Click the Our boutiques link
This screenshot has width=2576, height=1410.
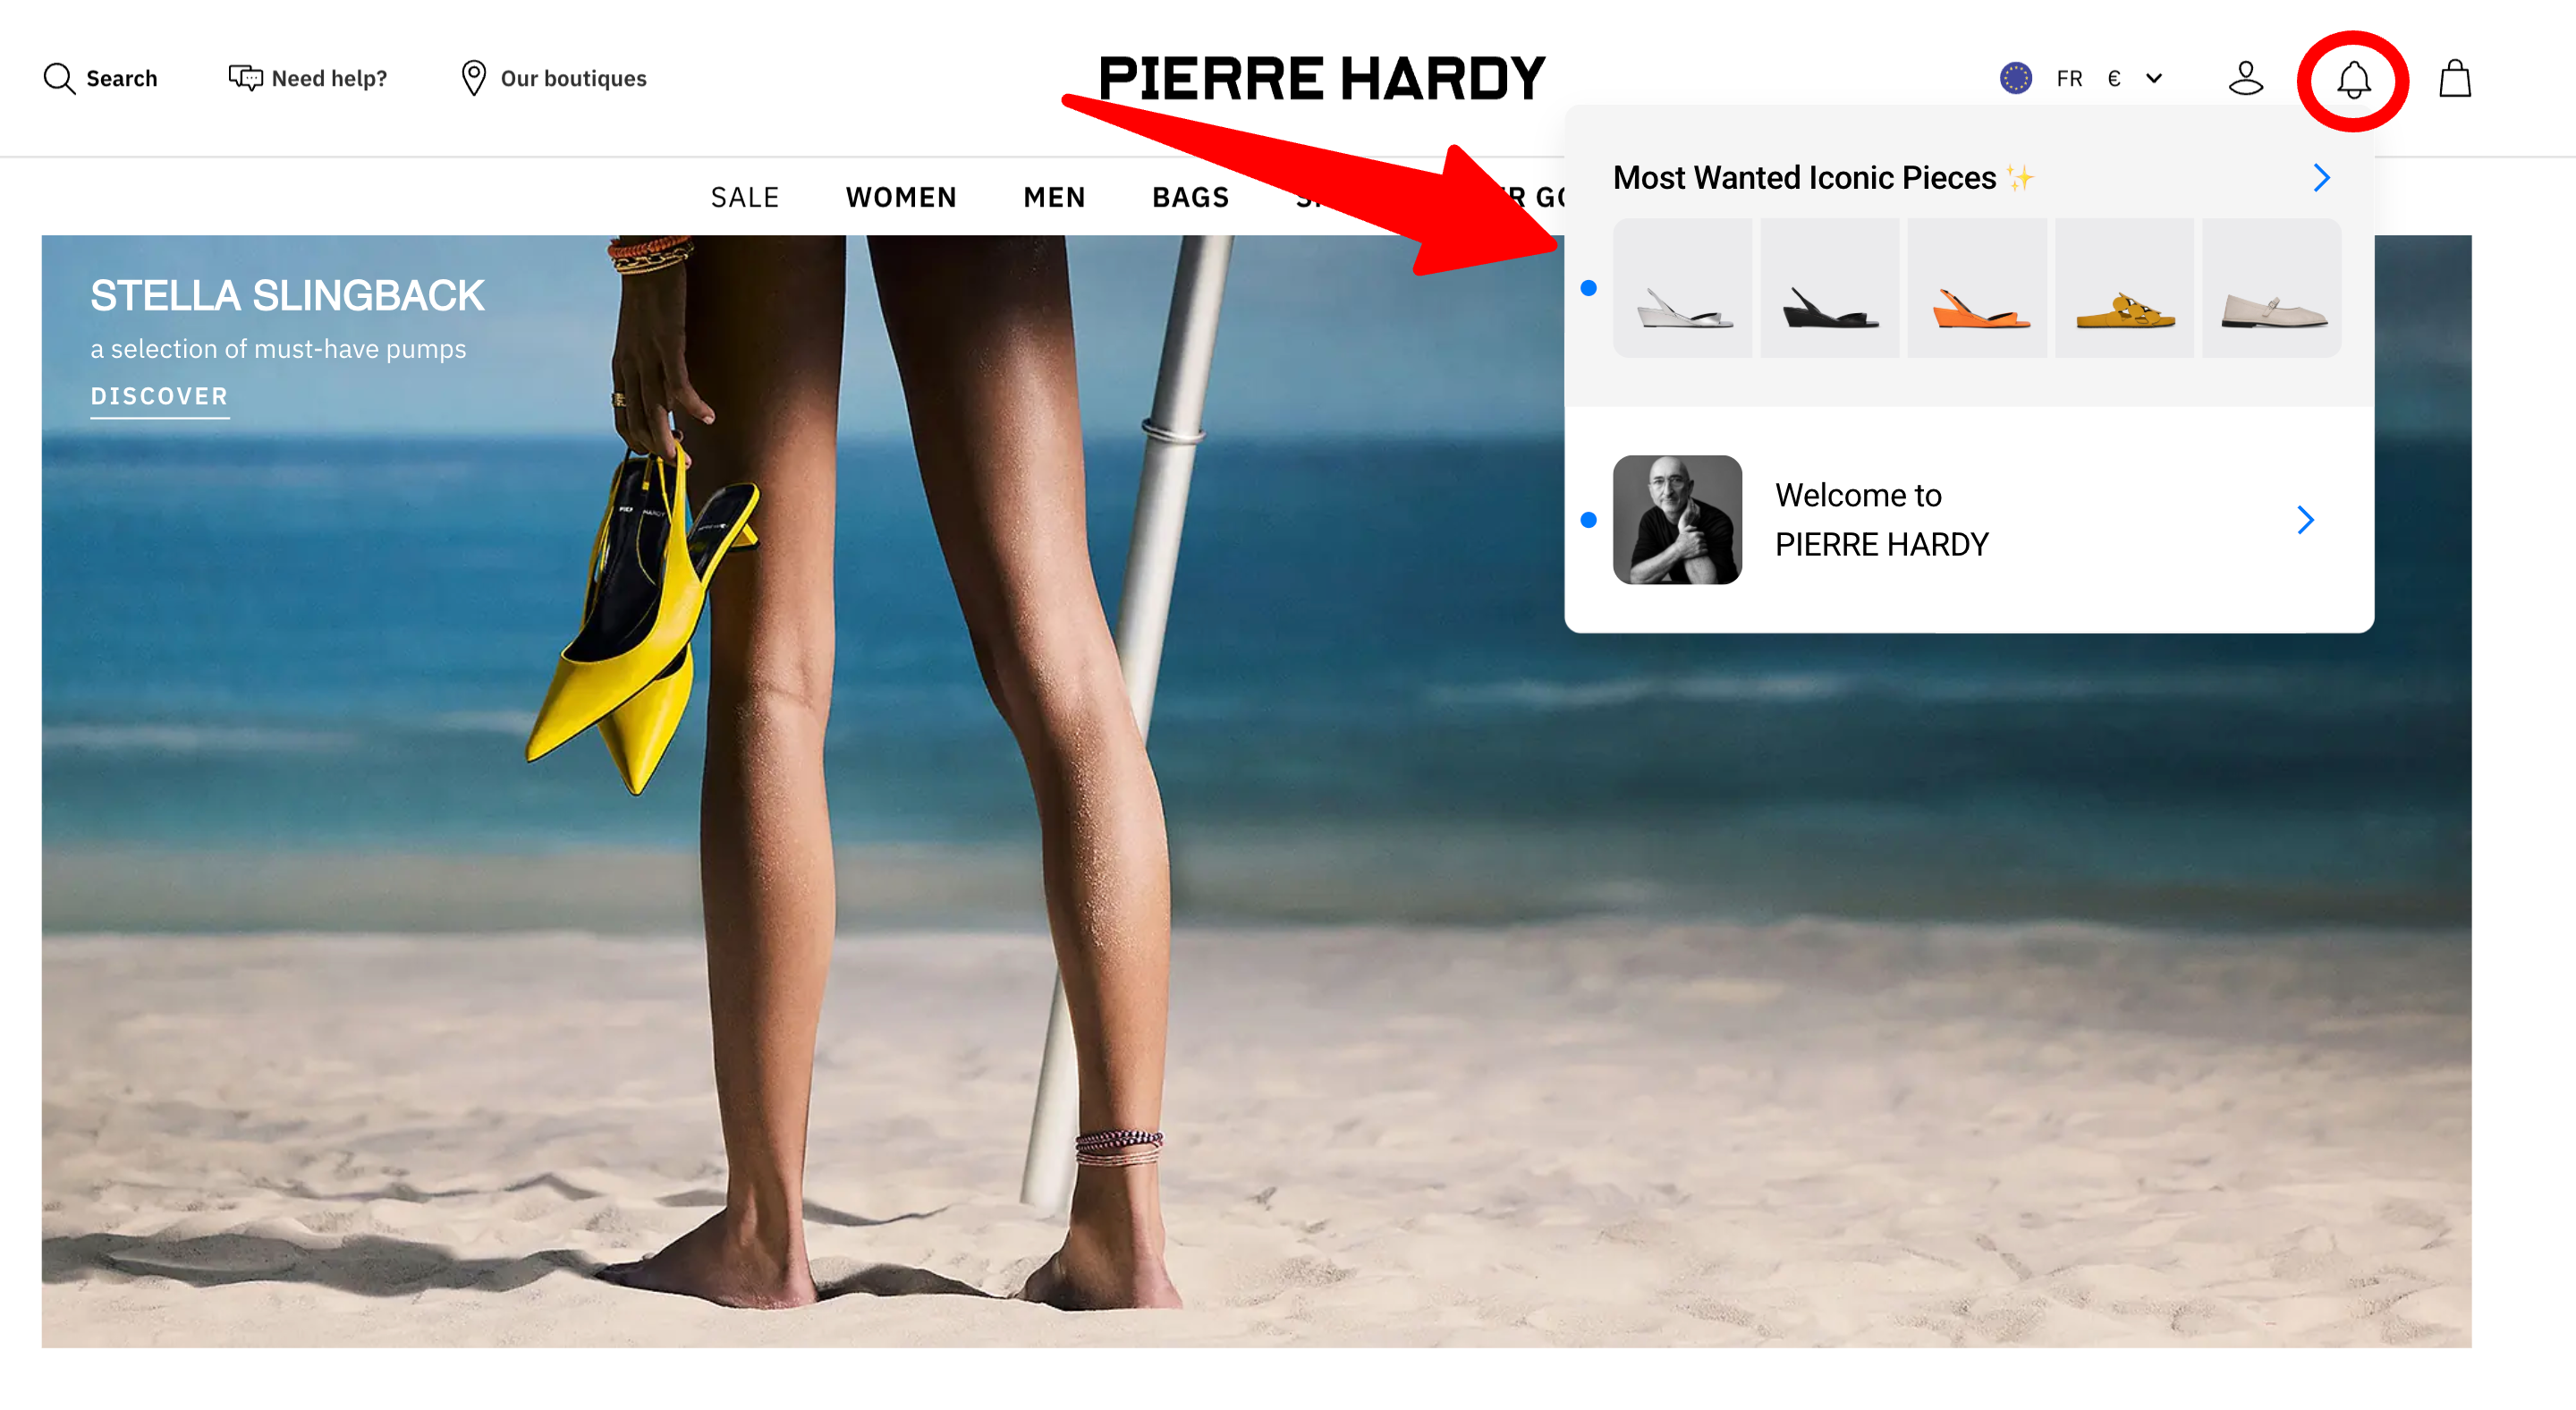(573, 78)
